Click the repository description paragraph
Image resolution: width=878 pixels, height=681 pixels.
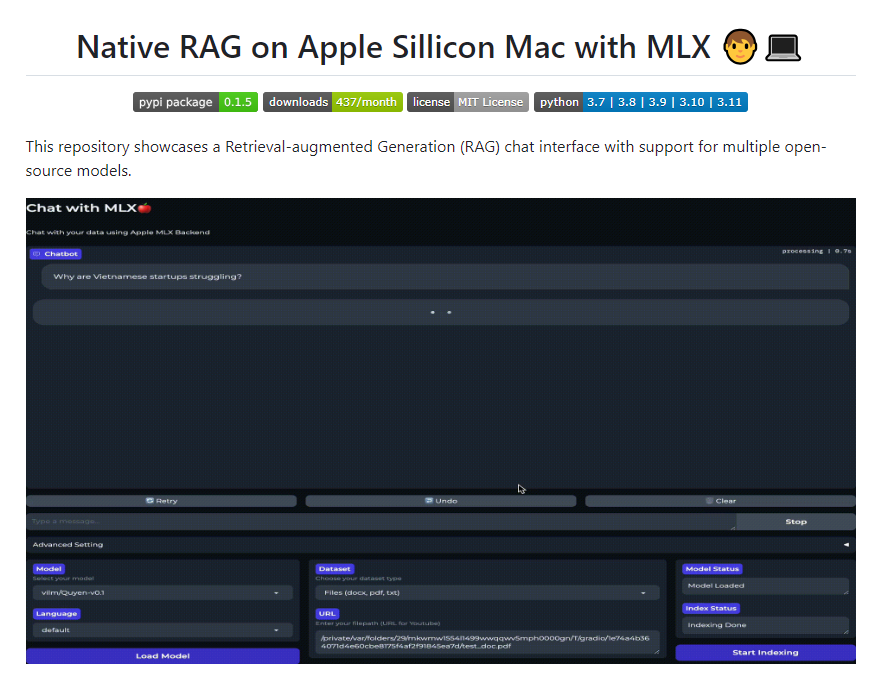[426, 158]
